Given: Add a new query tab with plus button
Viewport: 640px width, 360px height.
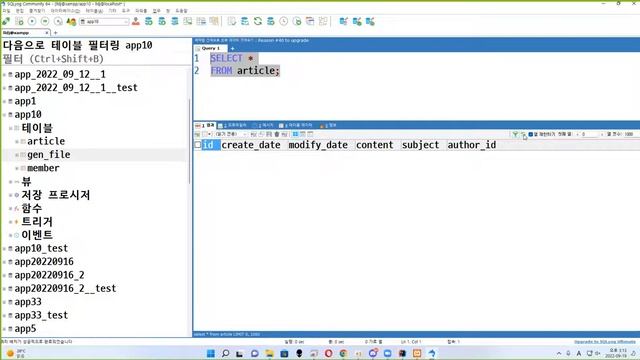Looking at the screenshot, I should 232,48.
